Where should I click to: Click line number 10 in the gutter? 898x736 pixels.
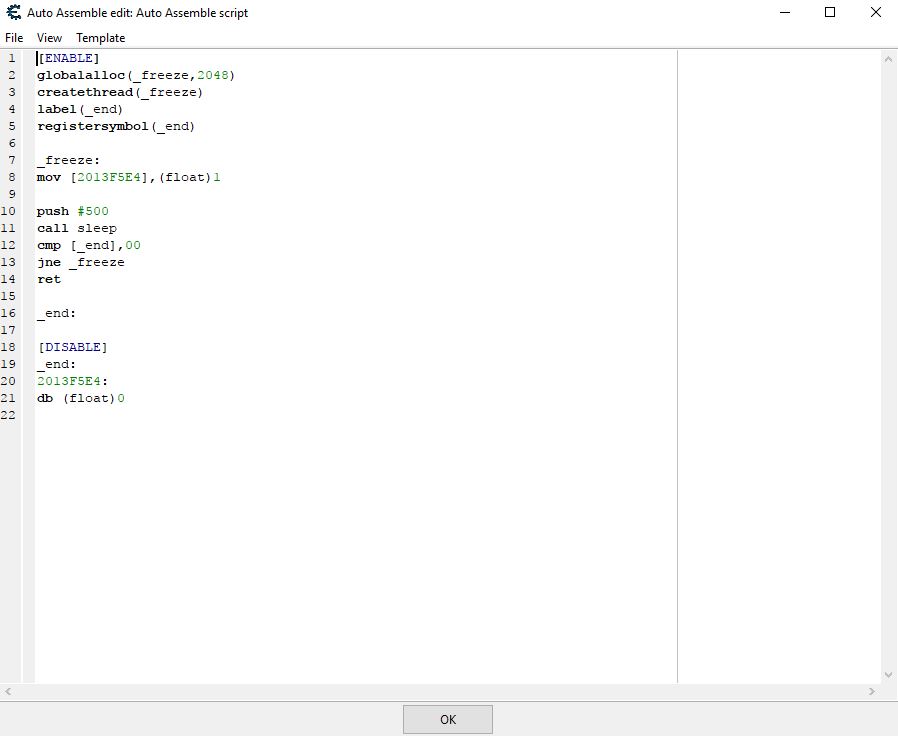click(9, 211)
